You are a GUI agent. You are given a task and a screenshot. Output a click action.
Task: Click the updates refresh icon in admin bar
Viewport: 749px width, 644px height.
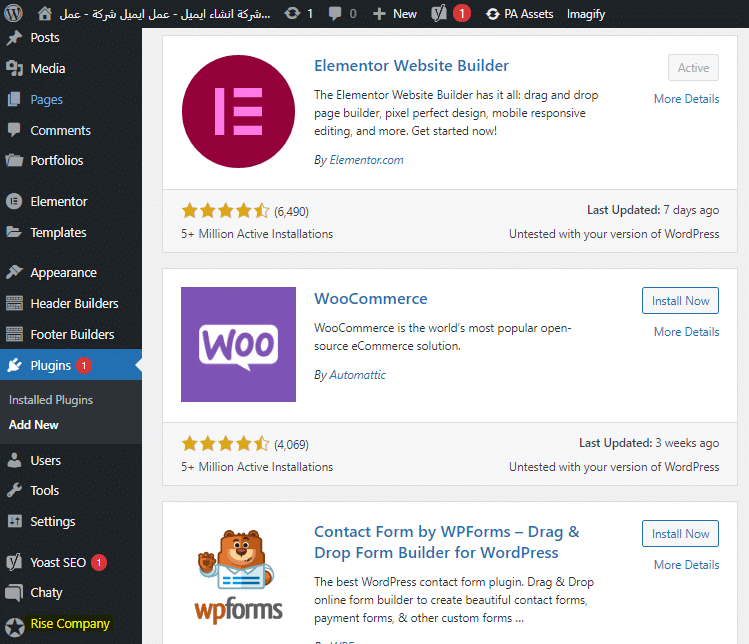[x=291, y=14]
